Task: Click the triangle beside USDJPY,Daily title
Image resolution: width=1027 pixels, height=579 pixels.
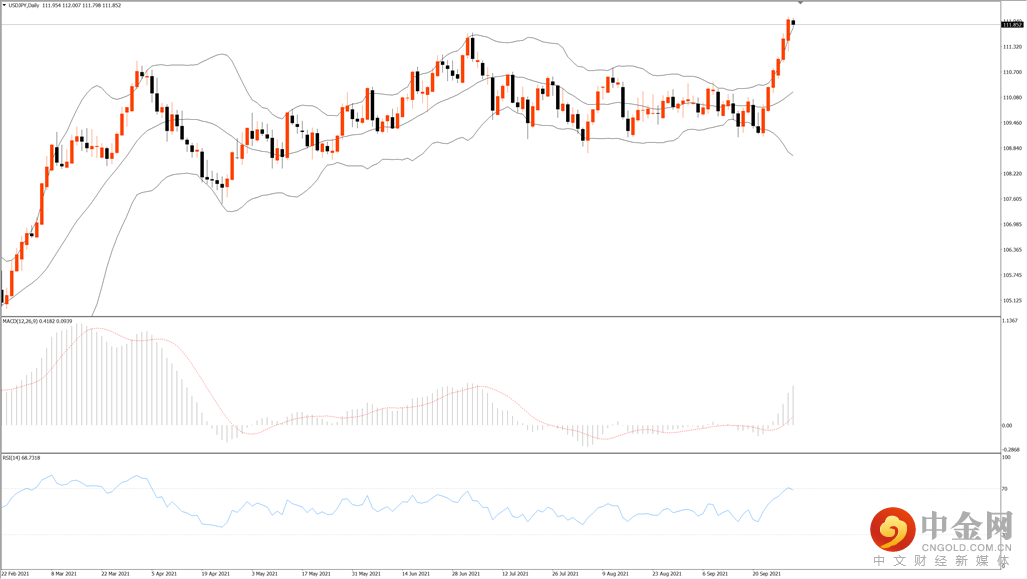Action: 4,5
